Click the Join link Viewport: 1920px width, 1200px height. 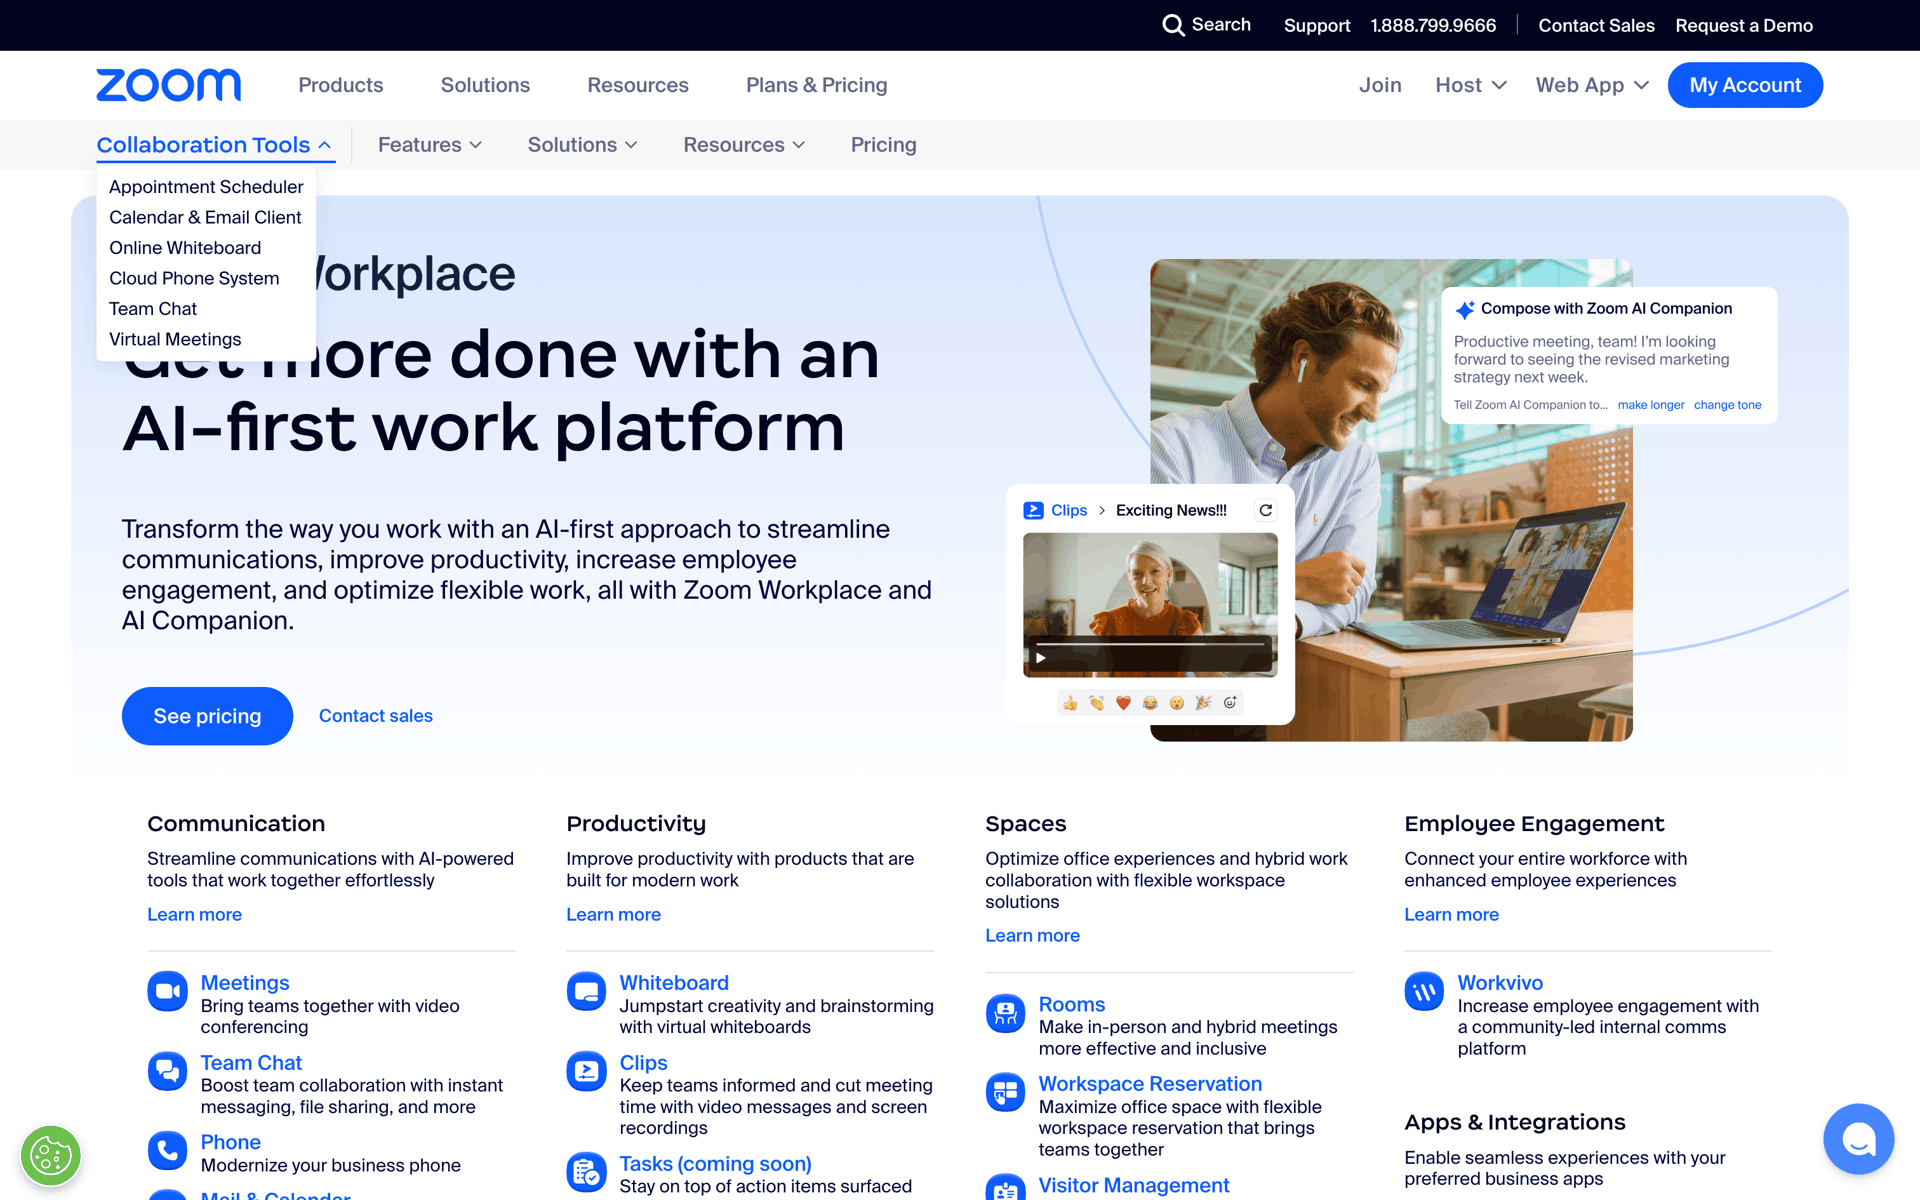click(x=1380, y=85)
